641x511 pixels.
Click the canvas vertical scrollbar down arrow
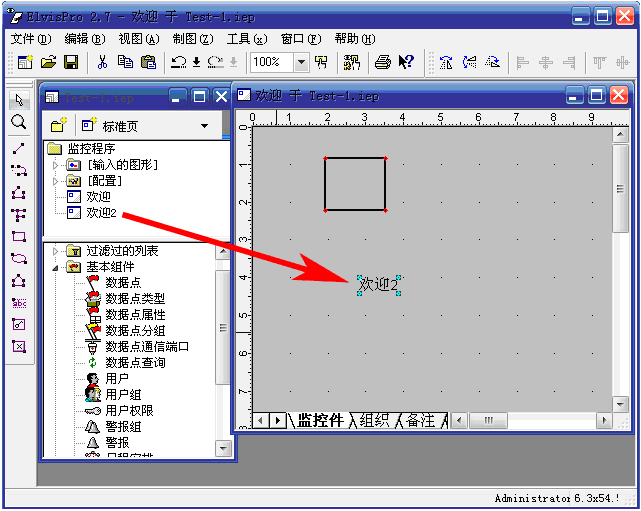(x=621, y=402)
